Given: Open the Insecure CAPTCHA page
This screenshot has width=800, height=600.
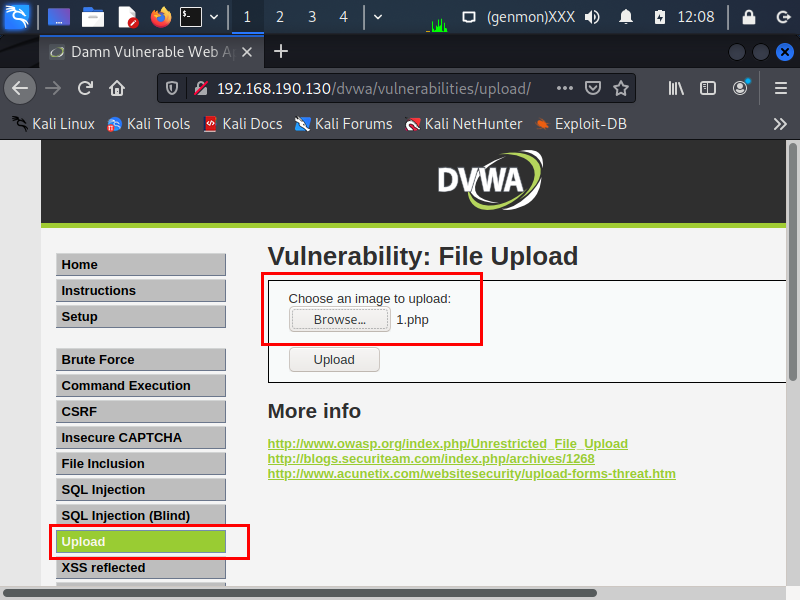Looking at the screenshot, I should (141, 437).
